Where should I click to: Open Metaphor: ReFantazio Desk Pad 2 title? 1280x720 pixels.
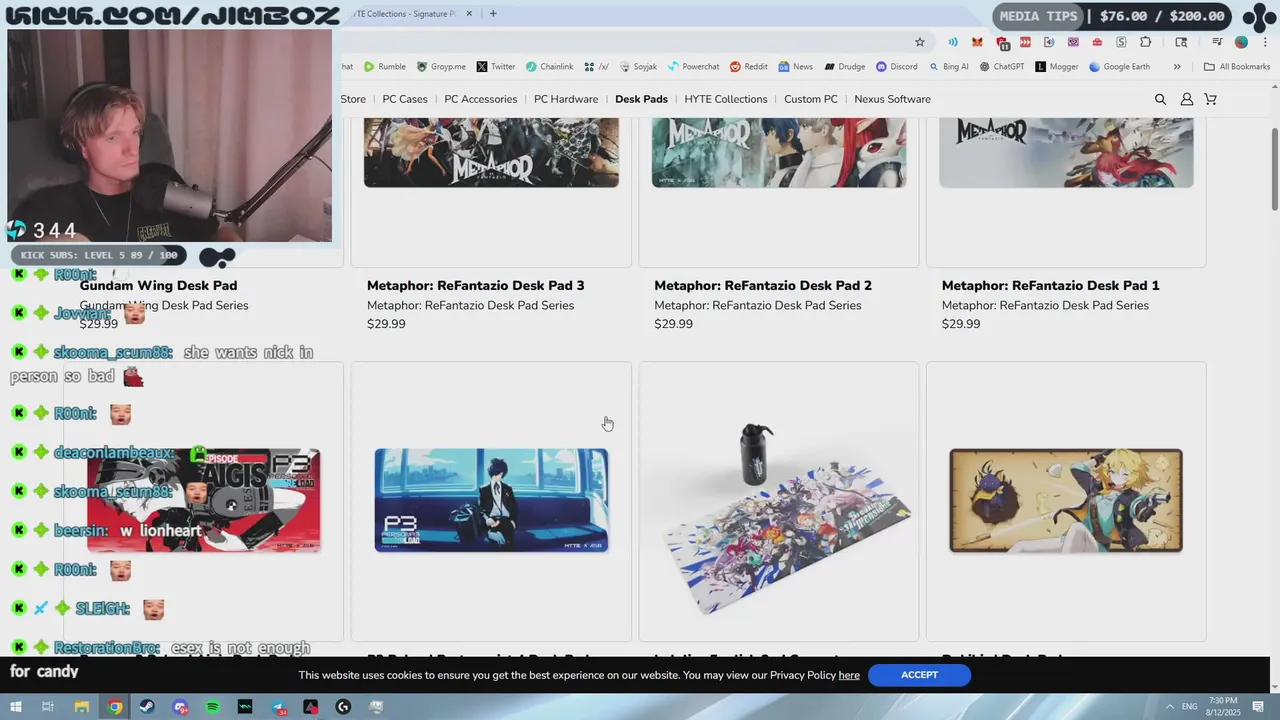pos(763,286)
